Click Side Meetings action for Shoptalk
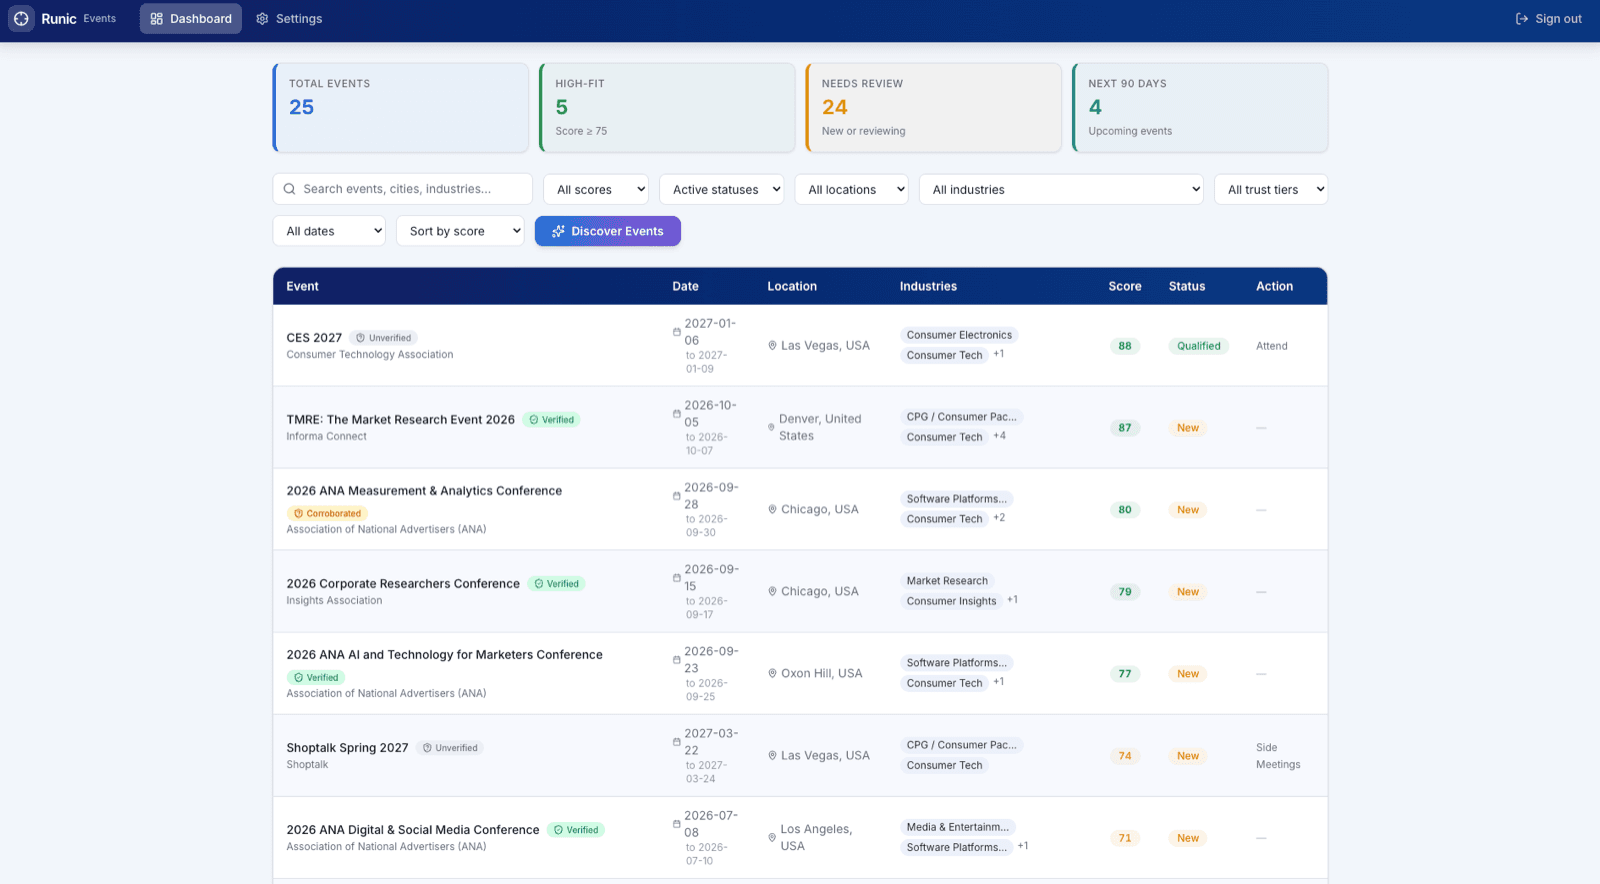Viewport: 1600px width, 884px height. coord(1278,756)
